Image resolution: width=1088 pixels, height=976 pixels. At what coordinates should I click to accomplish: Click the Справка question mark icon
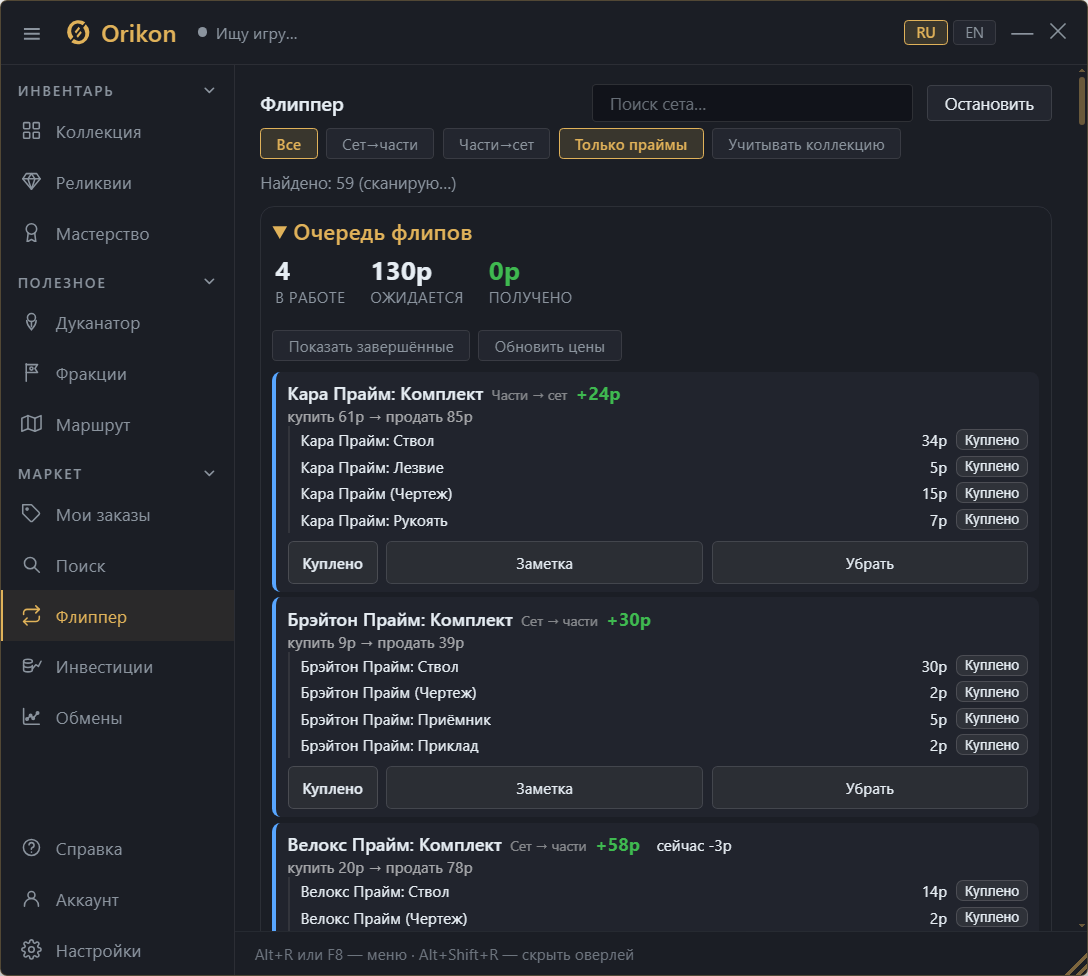(x=31, y=848)
